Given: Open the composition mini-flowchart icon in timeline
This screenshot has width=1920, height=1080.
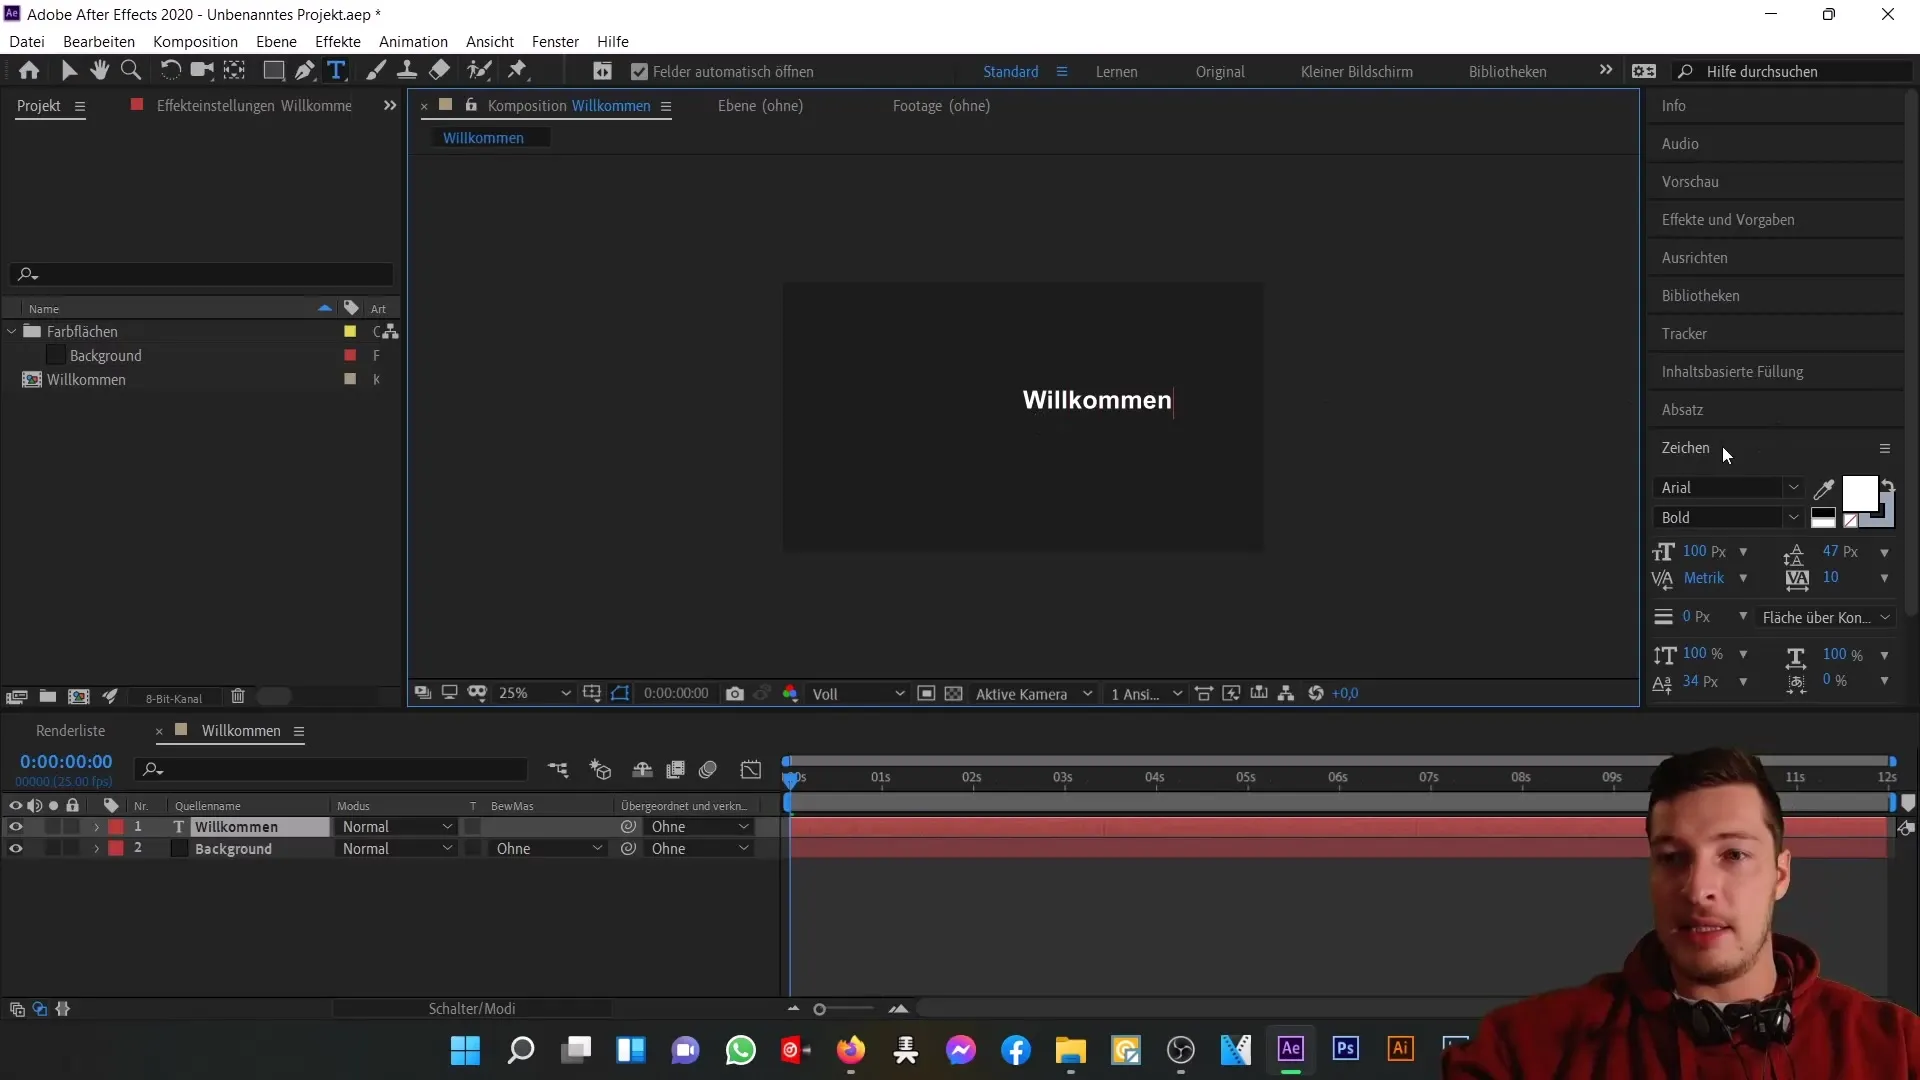Looking at the screenshot, I should tap(558, 769).
